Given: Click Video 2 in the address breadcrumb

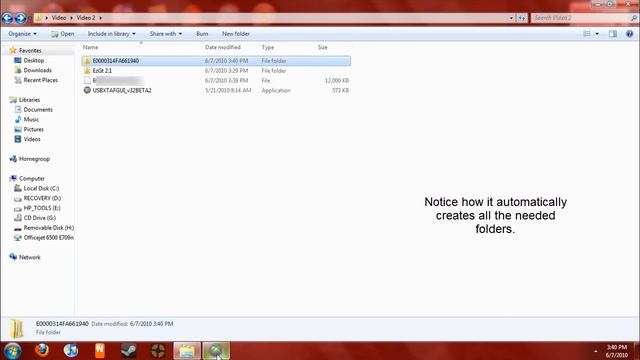Looking at the screenshot, I should tap(86, 18).
